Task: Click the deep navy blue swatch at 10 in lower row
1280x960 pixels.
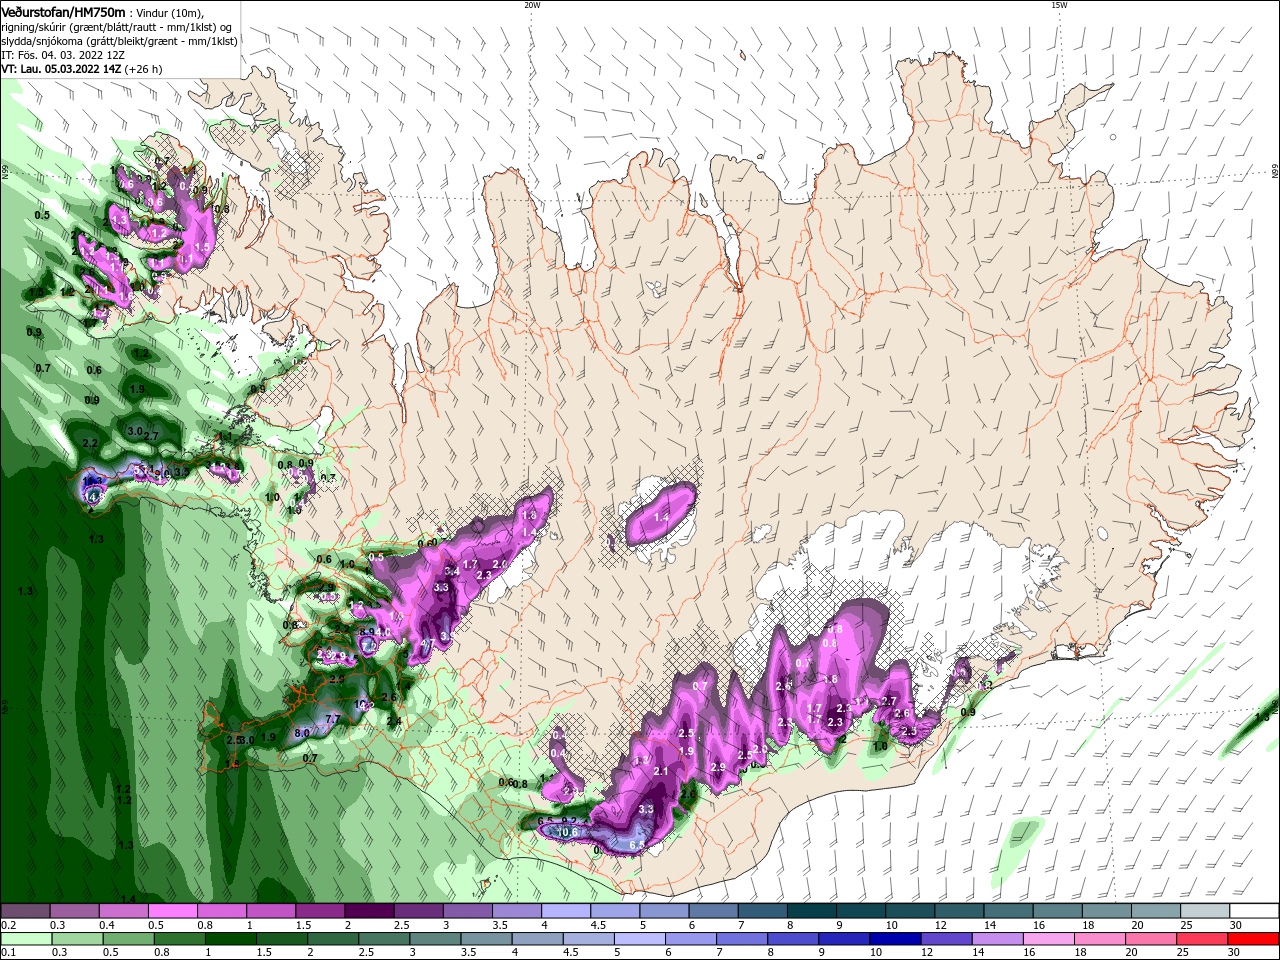Action: [x=894, y=939]
